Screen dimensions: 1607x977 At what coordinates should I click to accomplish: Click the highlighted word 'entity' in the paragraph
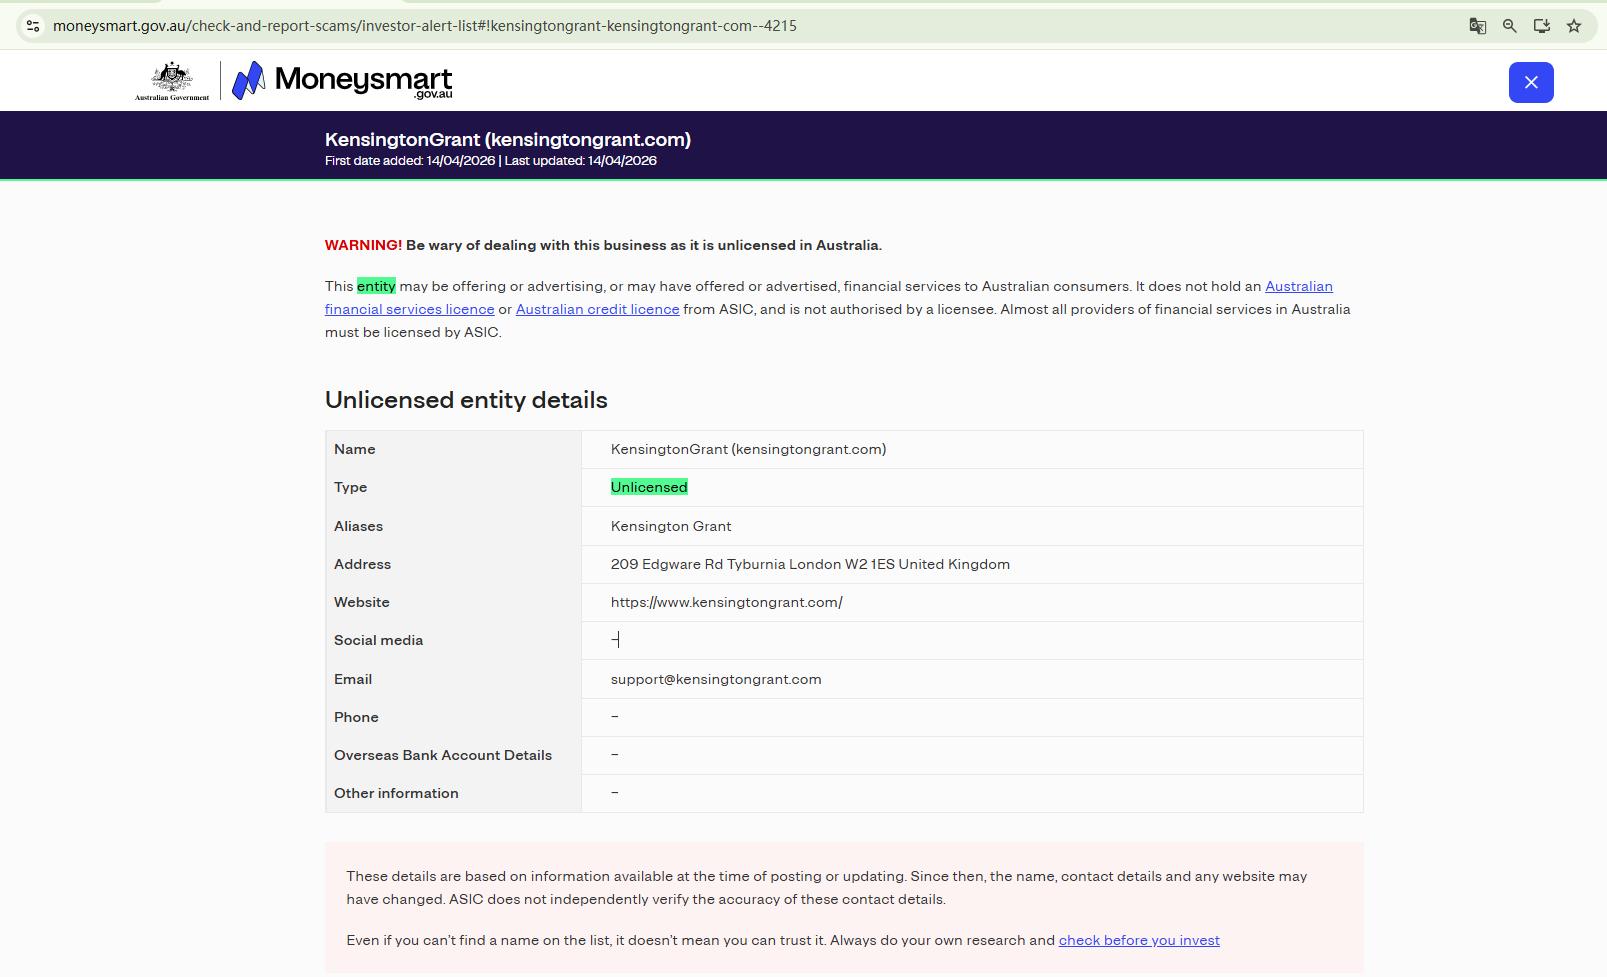coord(376,286)
